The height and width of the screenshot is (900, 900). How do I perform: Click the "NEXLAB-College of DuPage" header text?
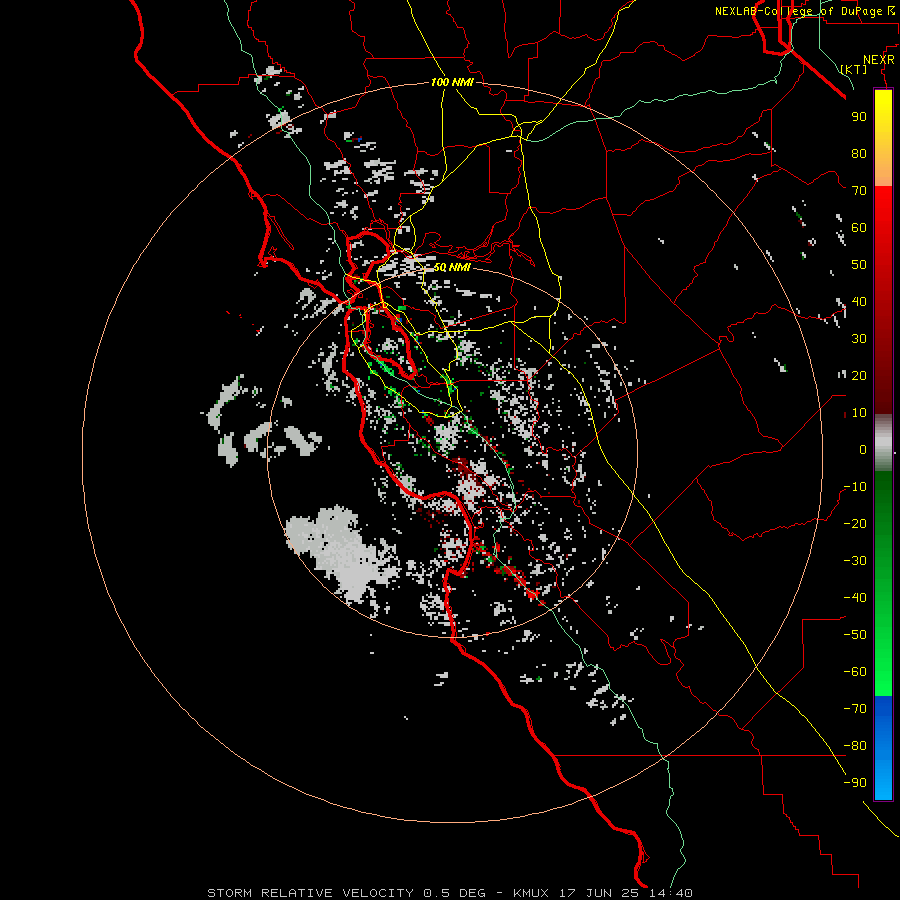pos(798,11)
